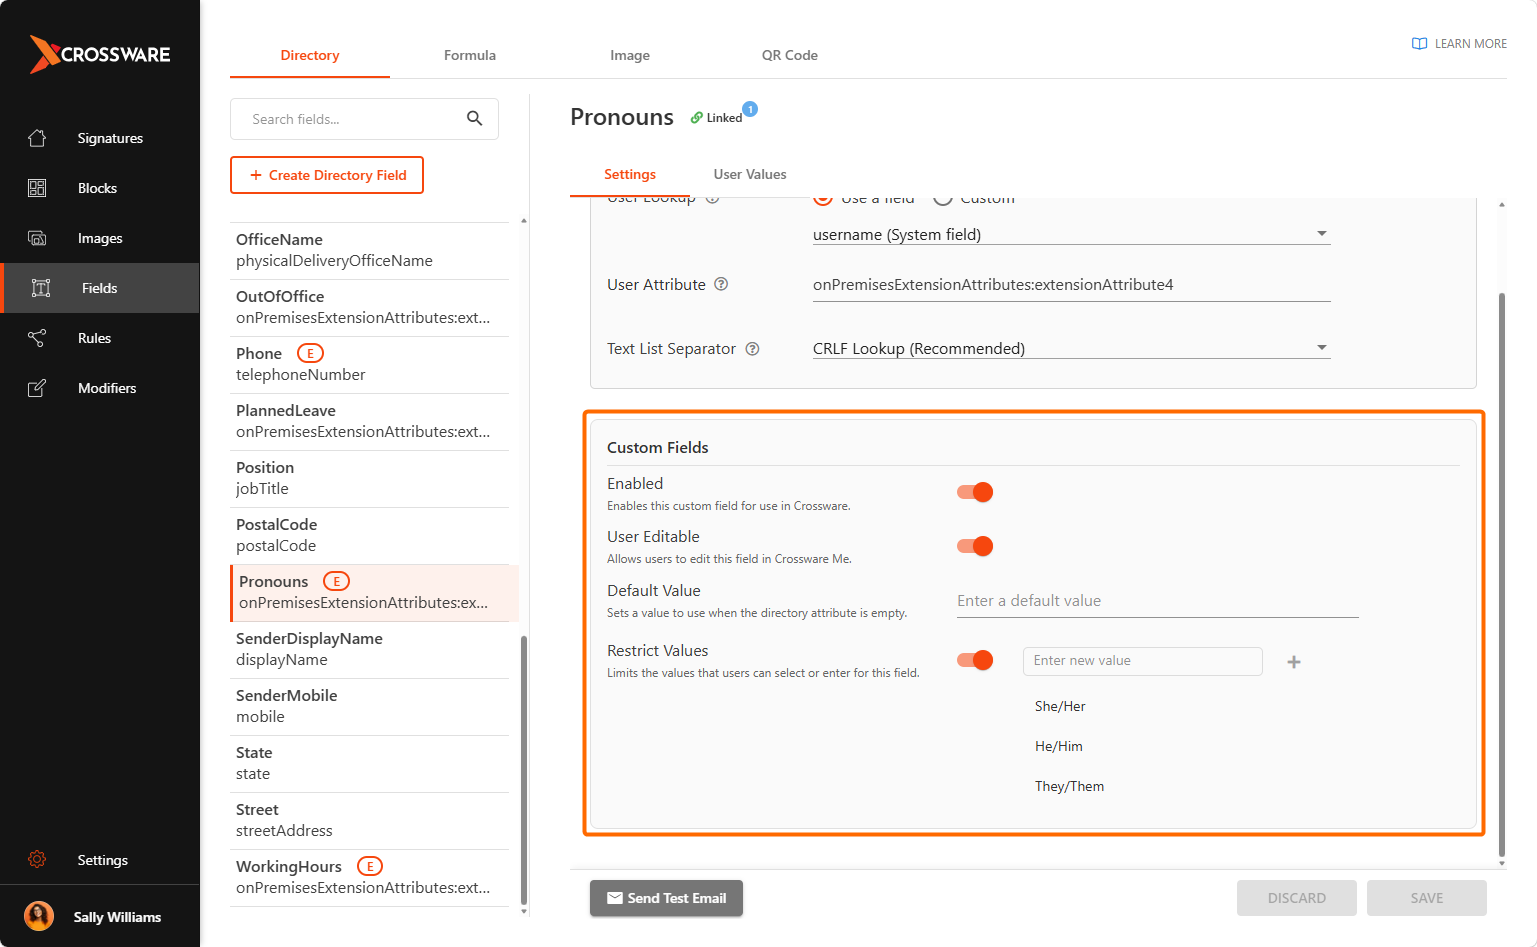Click help icon next to Text List Separator

click(753, 348)
